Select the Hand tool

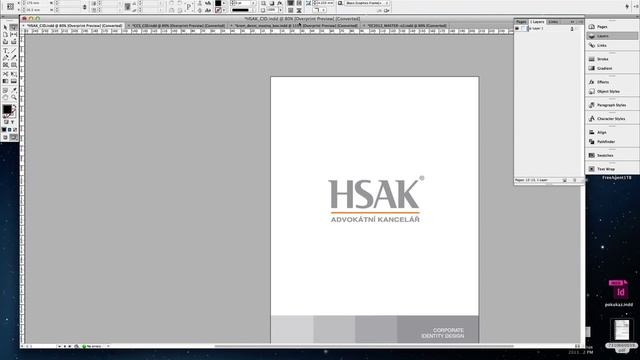tap(5, 98)
